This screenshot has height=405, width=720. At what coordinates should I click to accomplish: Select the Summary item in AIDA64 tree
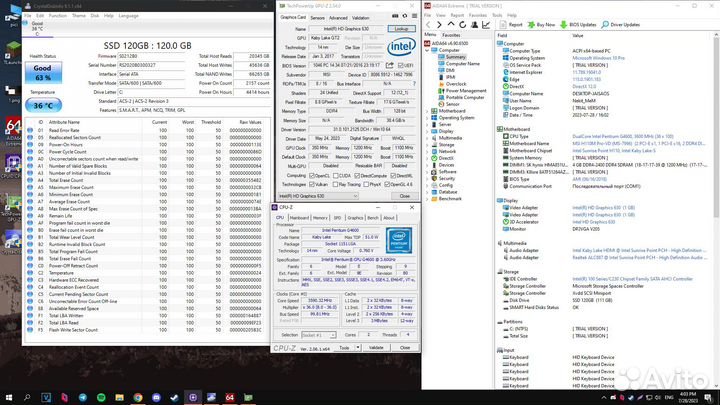(x=456, y=57)
